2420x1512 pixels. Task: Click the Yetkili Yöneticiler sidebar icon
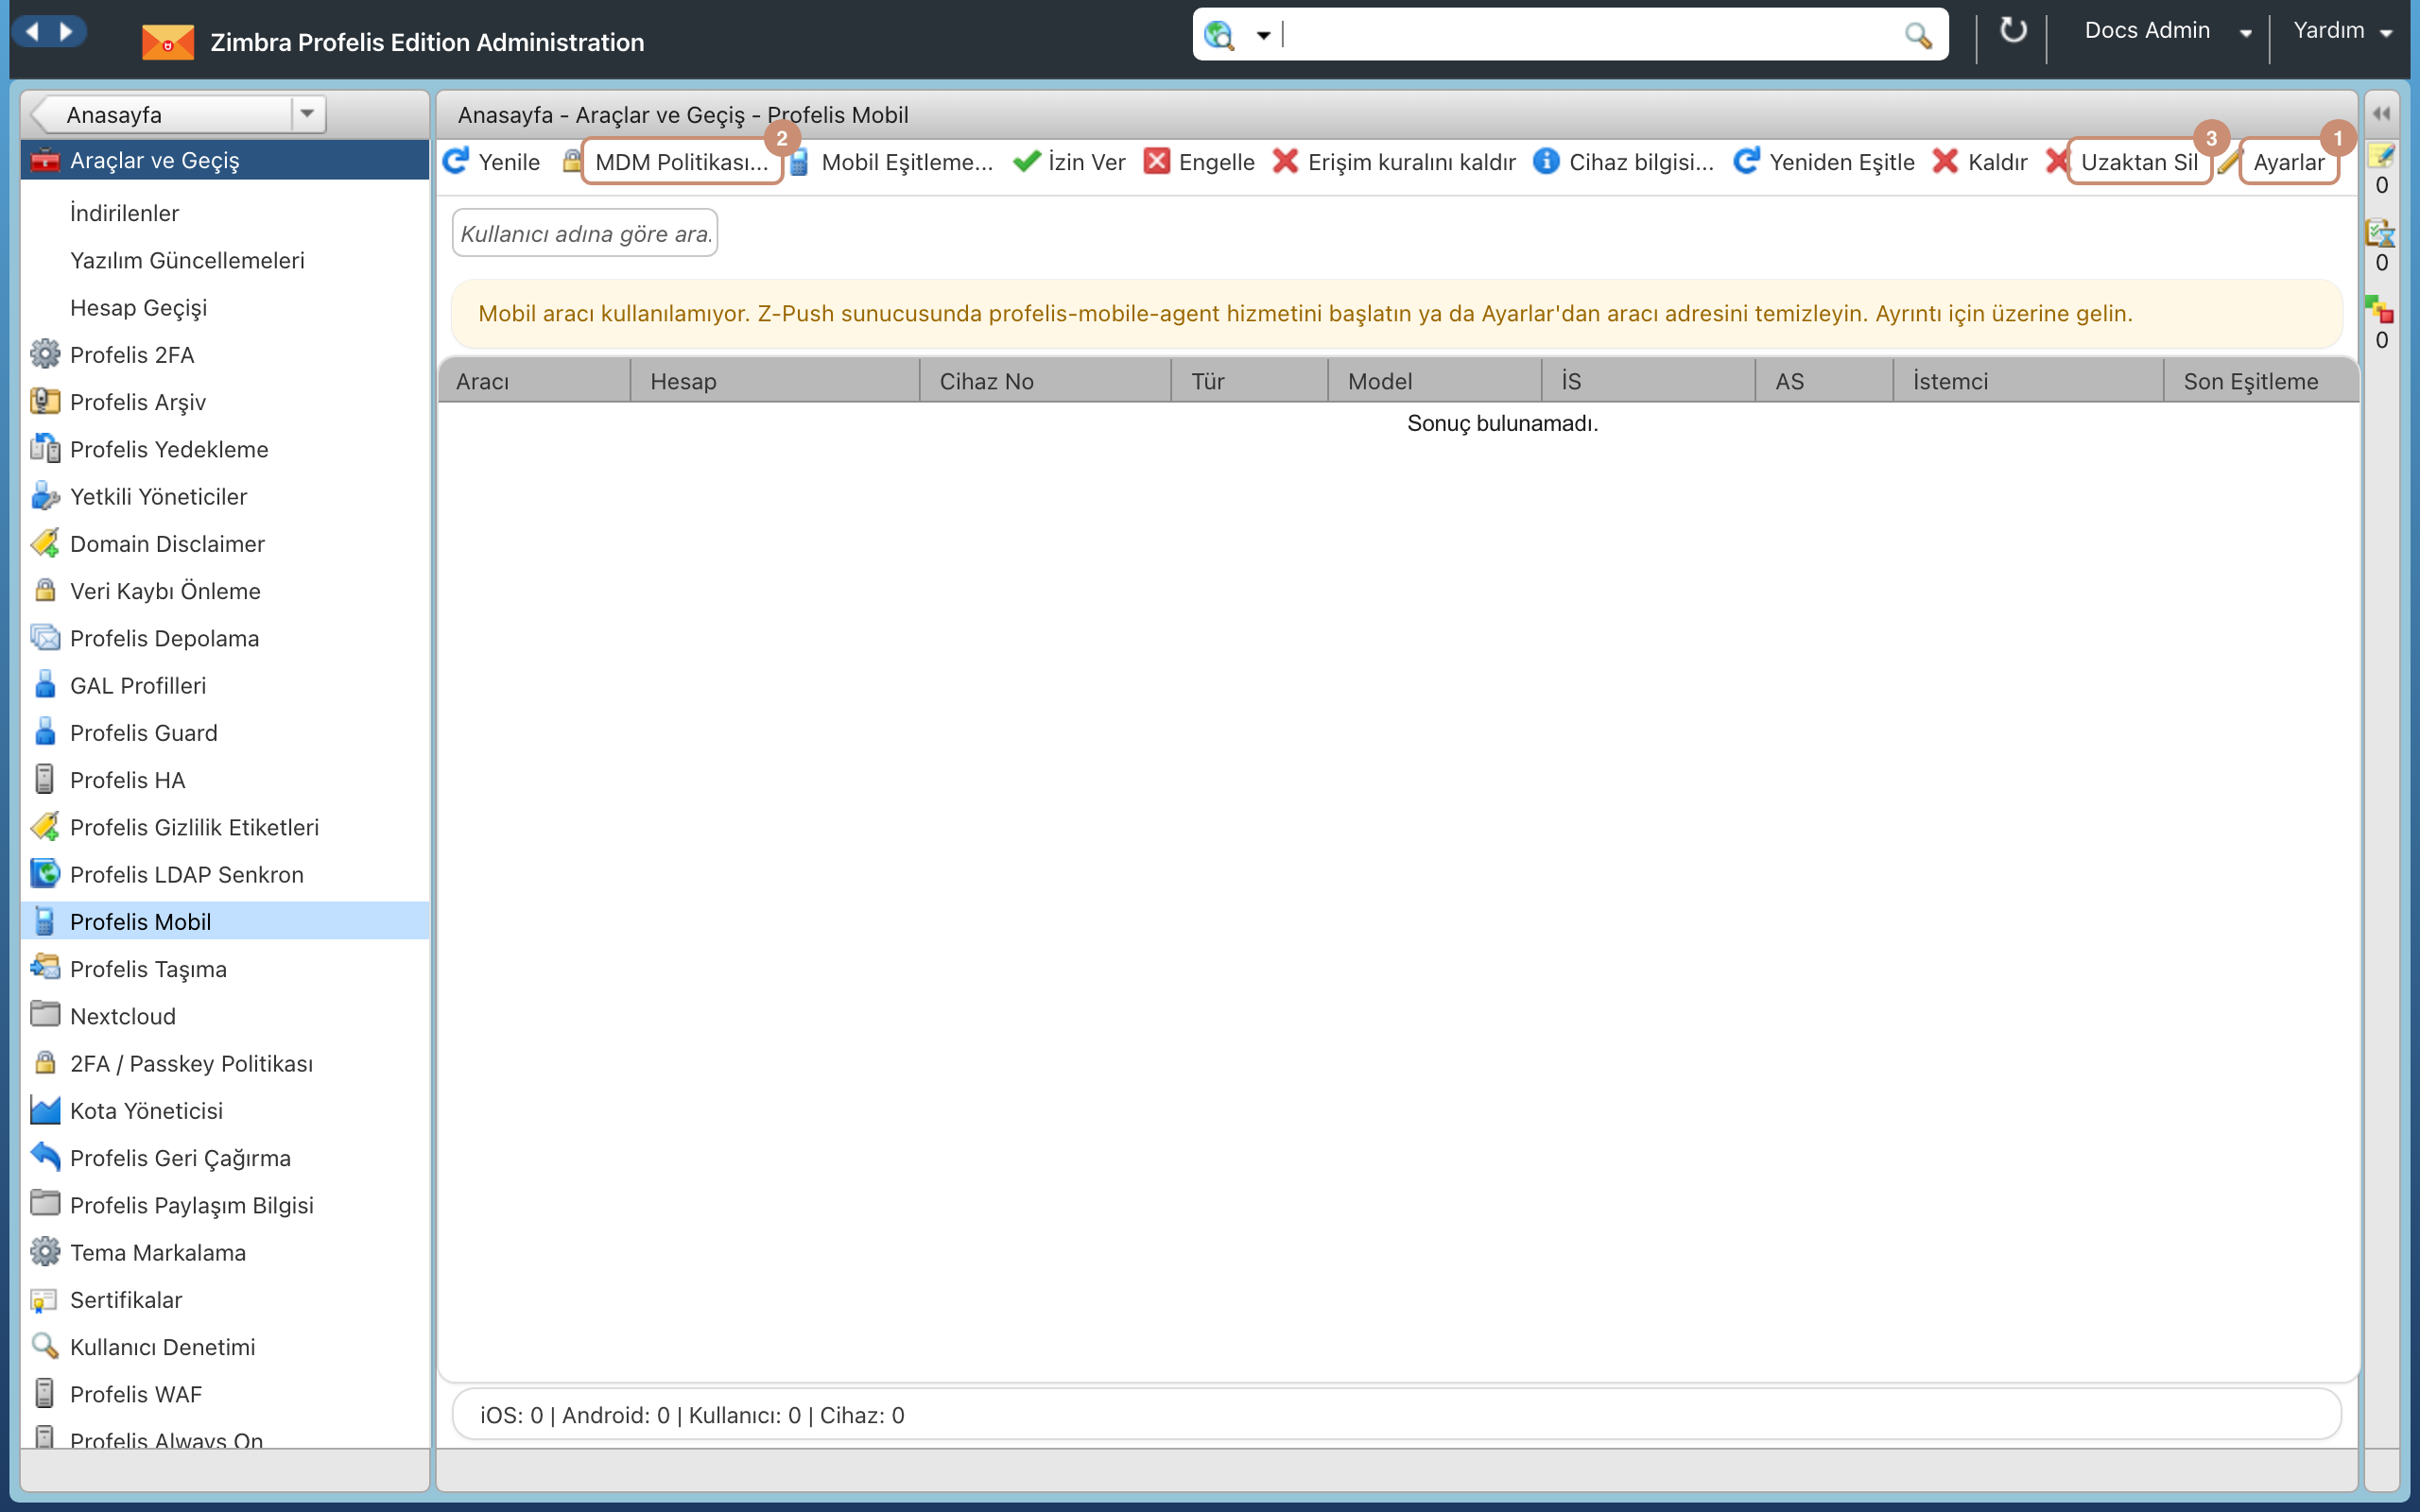pos(44,496)
